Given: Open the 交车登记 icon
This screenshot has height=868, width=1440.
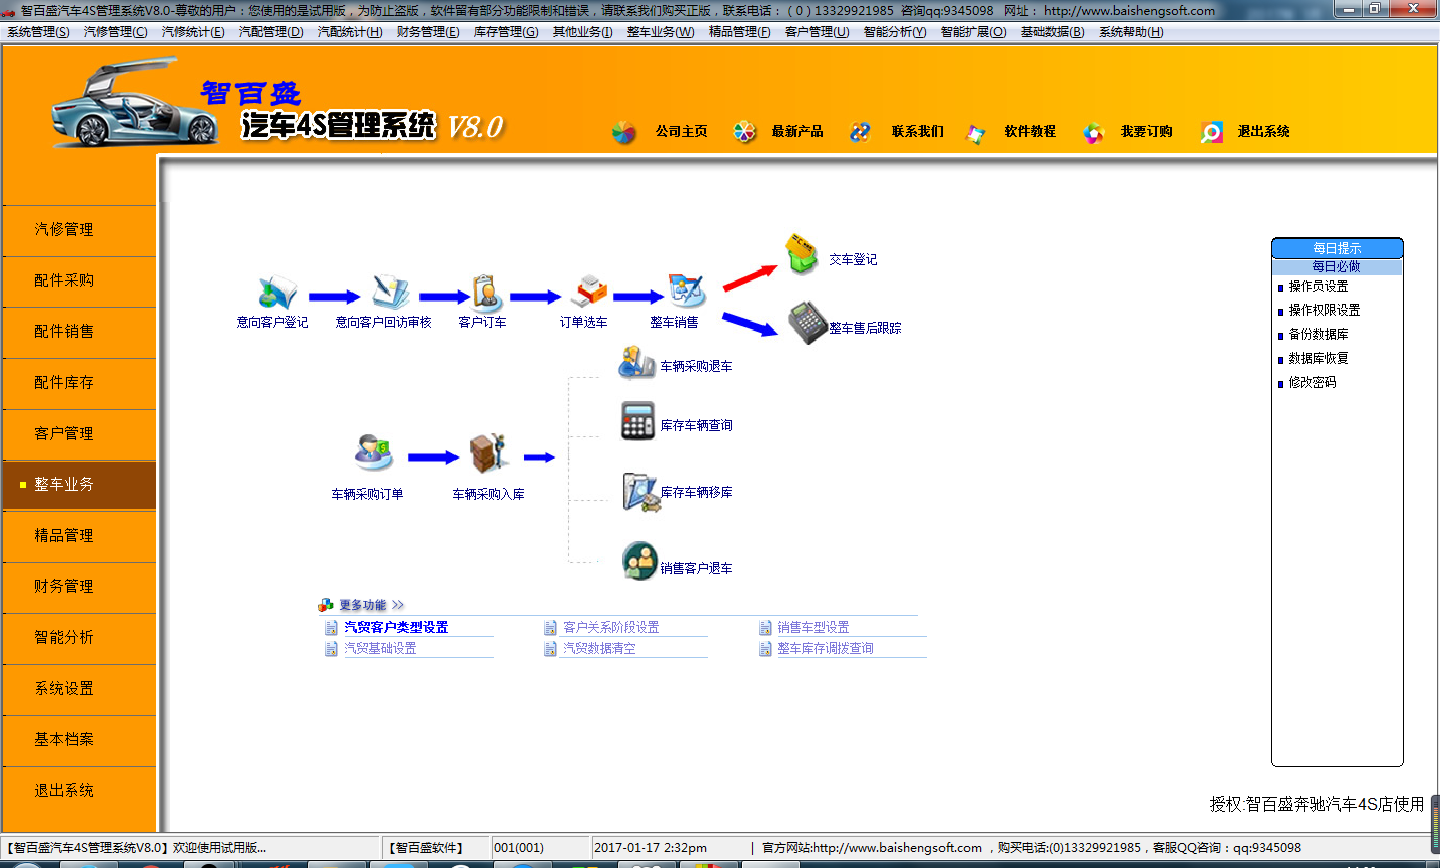Looking at the screenshot, I should [x=801, y=254].
